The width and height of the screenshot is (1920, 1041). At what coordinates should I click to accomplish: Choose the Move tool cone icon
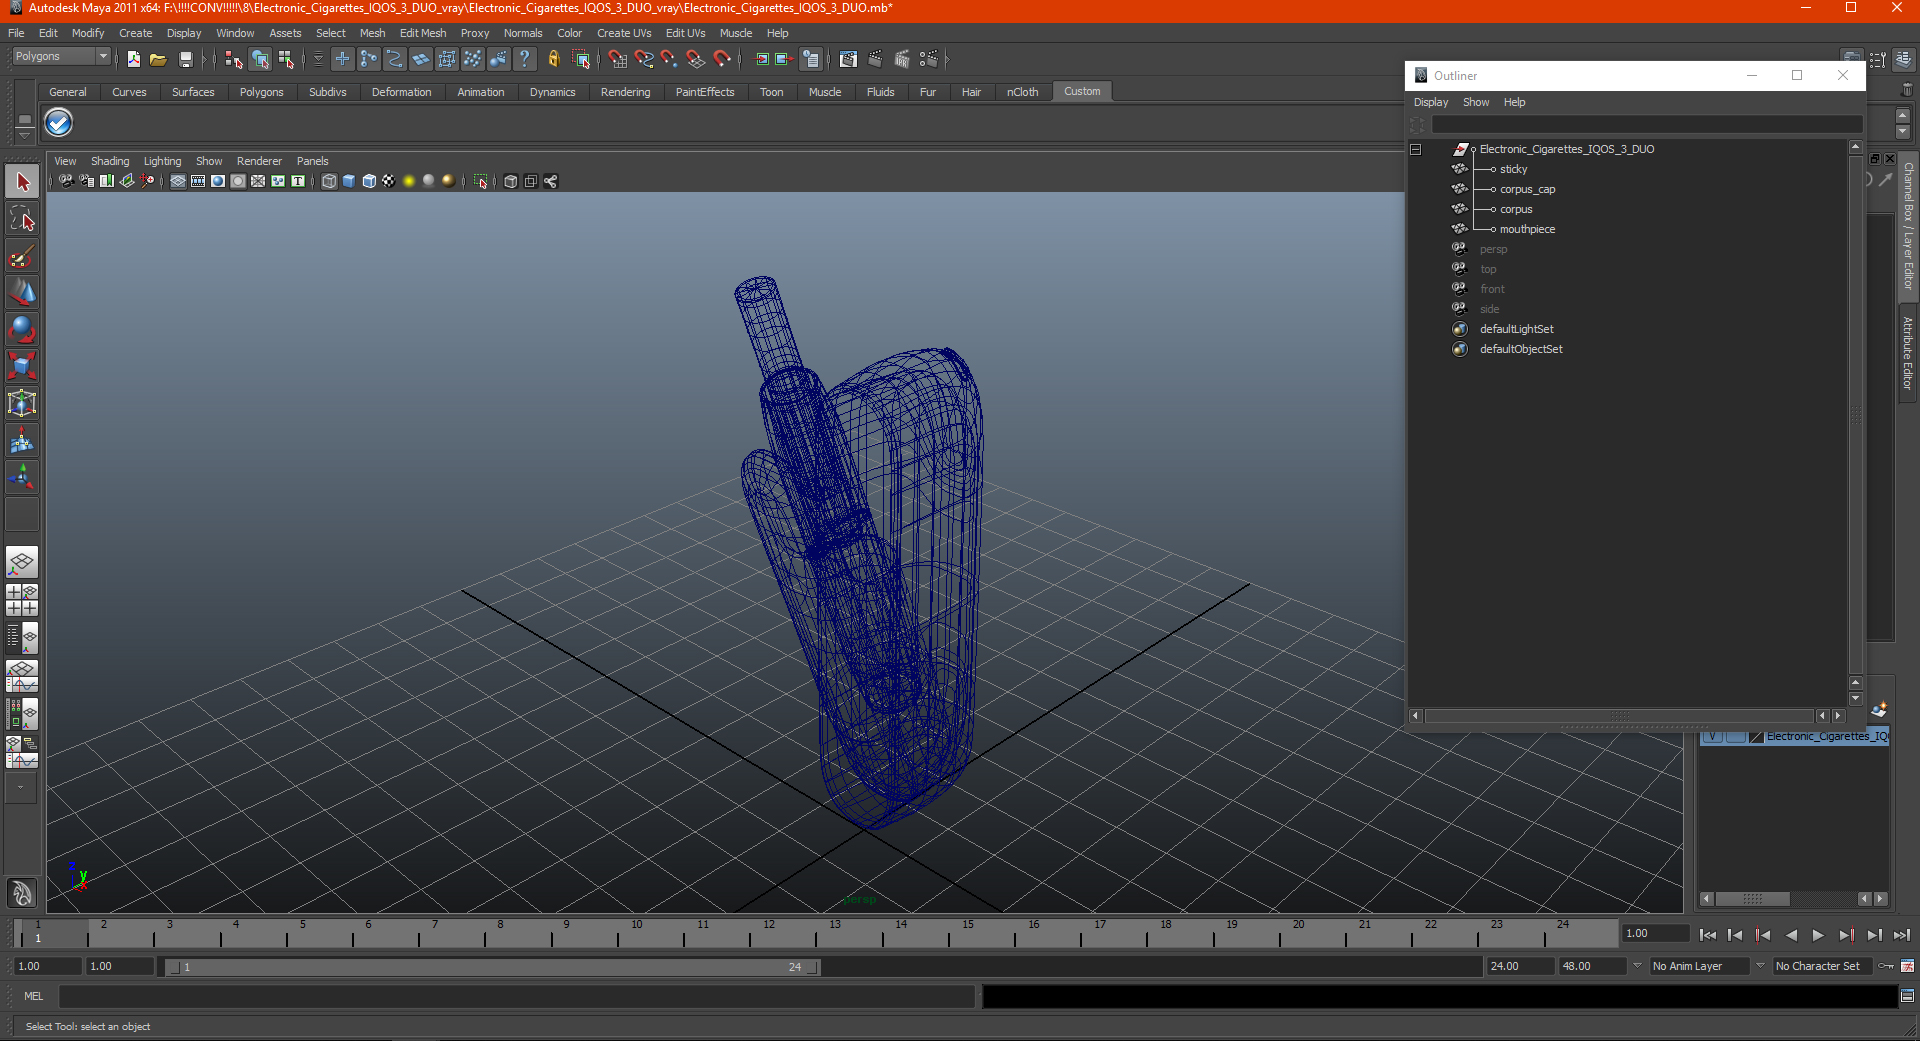22,292
